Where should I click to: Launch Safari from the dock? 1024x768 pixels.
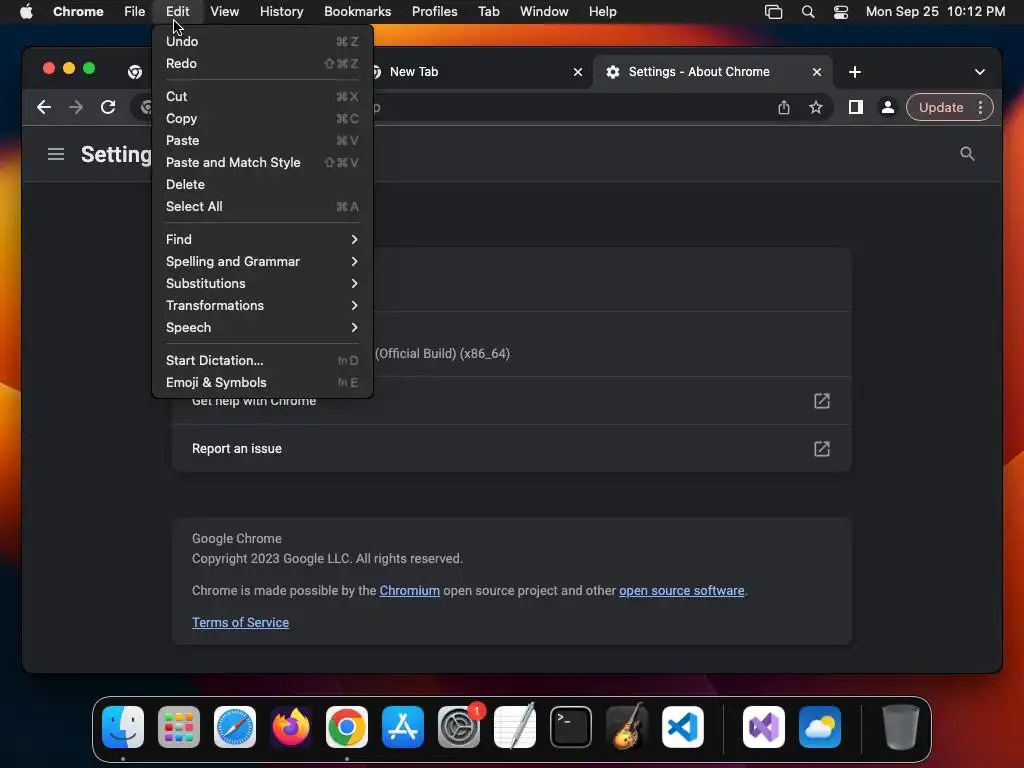tap(235, 727)
